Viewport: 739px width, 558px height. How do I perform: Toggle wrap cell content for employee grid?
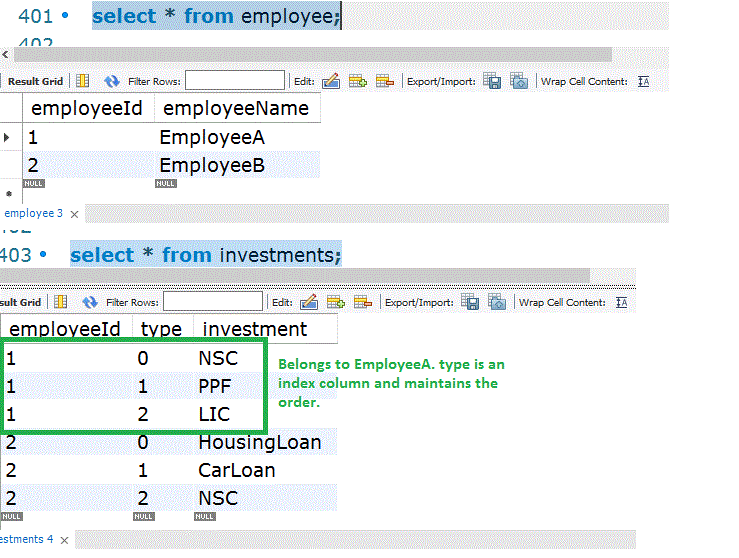643,82
